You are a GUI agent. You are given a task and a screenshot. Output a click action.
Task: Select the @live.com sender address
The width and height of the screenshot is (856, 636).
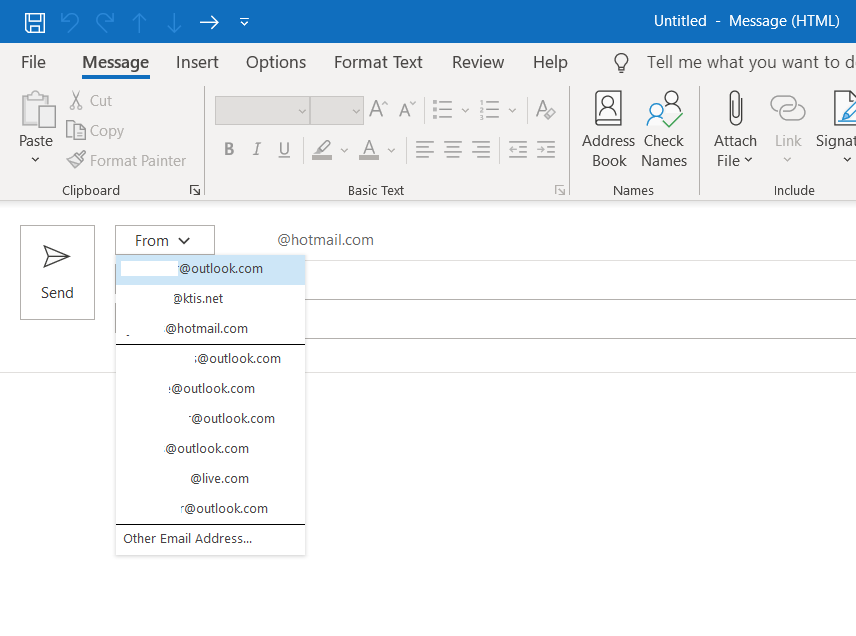click(210, 479)
